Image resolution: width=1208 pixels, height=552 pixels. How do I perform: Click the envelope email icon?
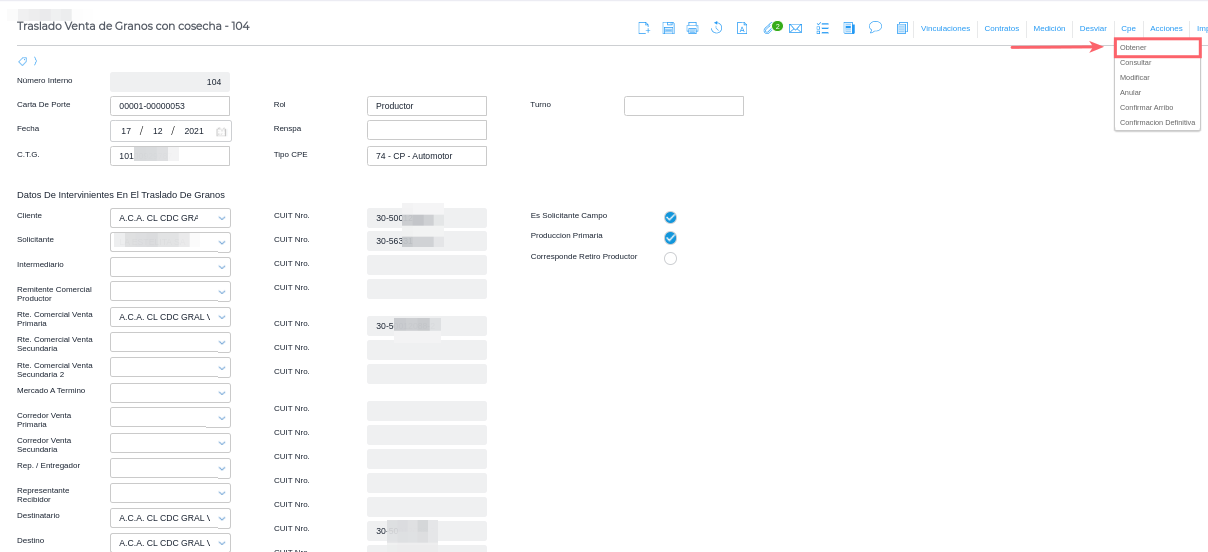(x=795, y=28)
